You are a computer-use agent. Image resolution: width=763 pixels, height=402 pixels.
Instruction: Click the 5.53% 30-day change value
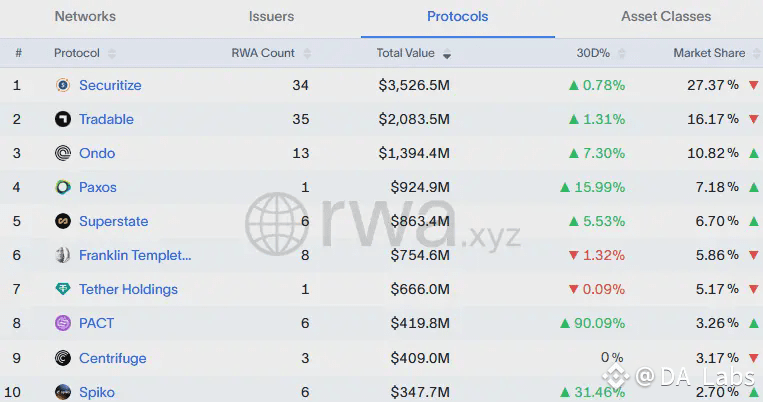[604, 221]
